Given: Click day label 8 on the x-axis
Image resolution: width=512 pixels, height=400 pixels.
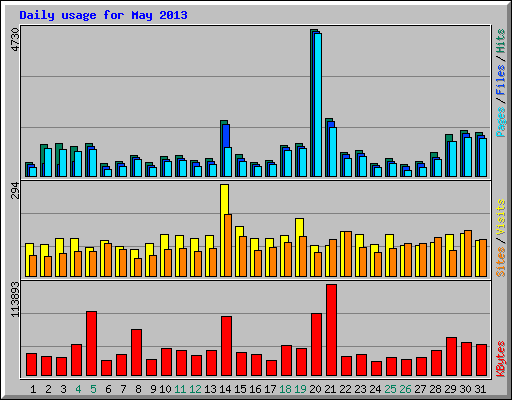Looking at the screenshot, I should (138, 389).
